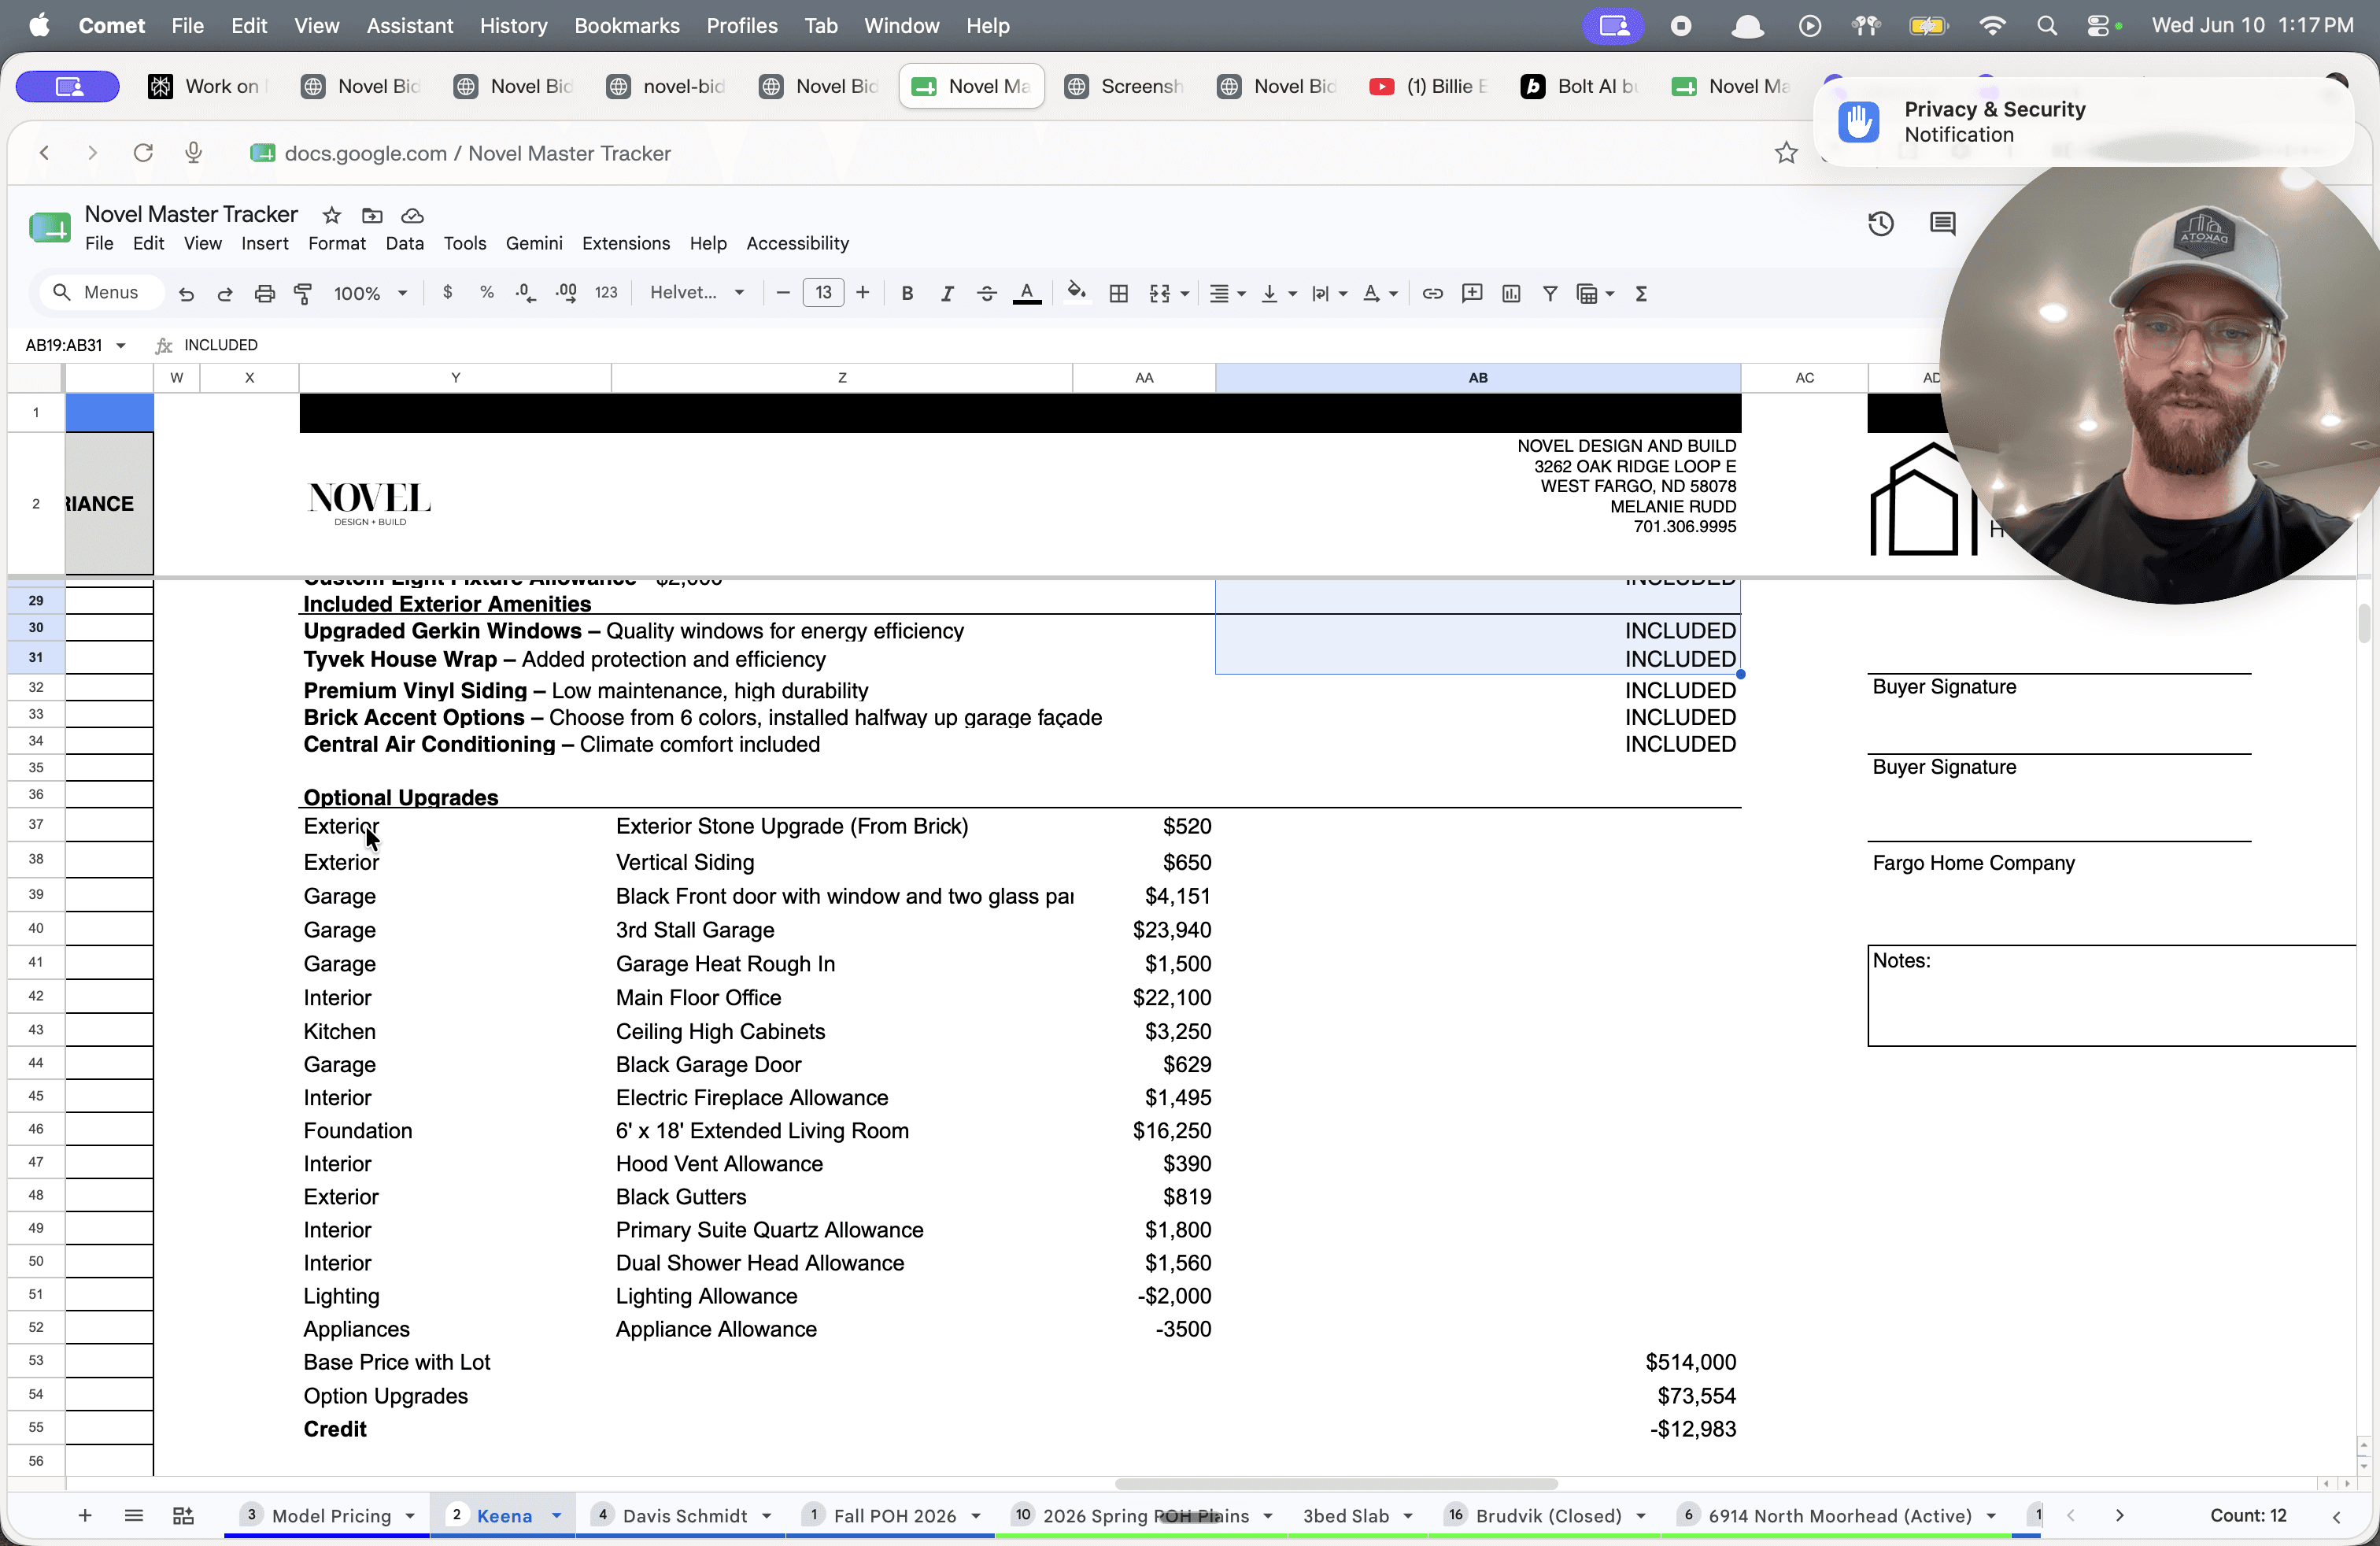Open the Borders tool
2380x1546 pixels.
(1118, 293)
